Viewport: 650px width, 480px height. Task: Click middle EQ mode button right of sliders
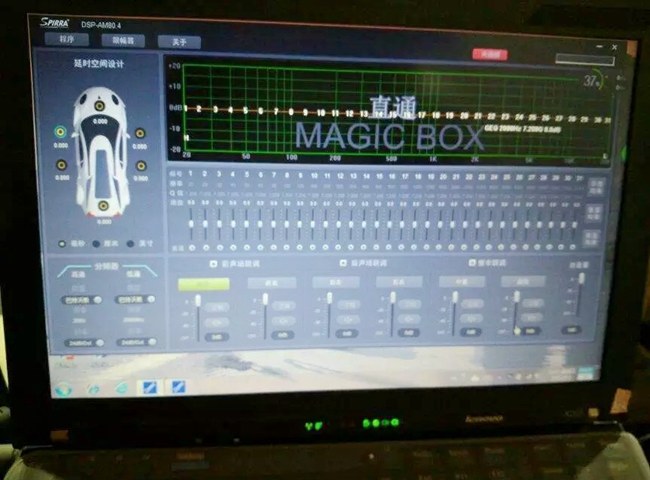(594, 213)
